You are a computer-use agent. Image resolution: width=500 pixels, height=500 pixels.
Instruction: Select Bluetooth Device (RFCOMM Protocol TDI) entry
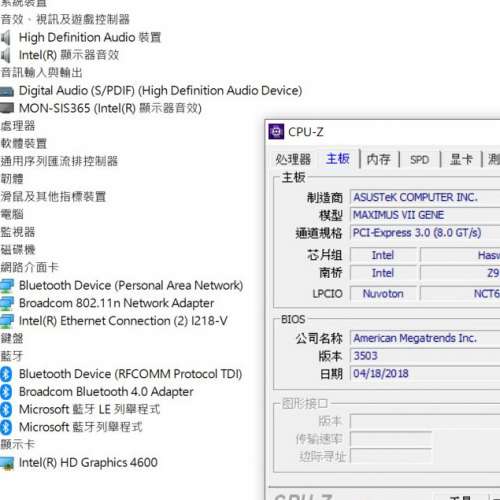tap(130, 374)
